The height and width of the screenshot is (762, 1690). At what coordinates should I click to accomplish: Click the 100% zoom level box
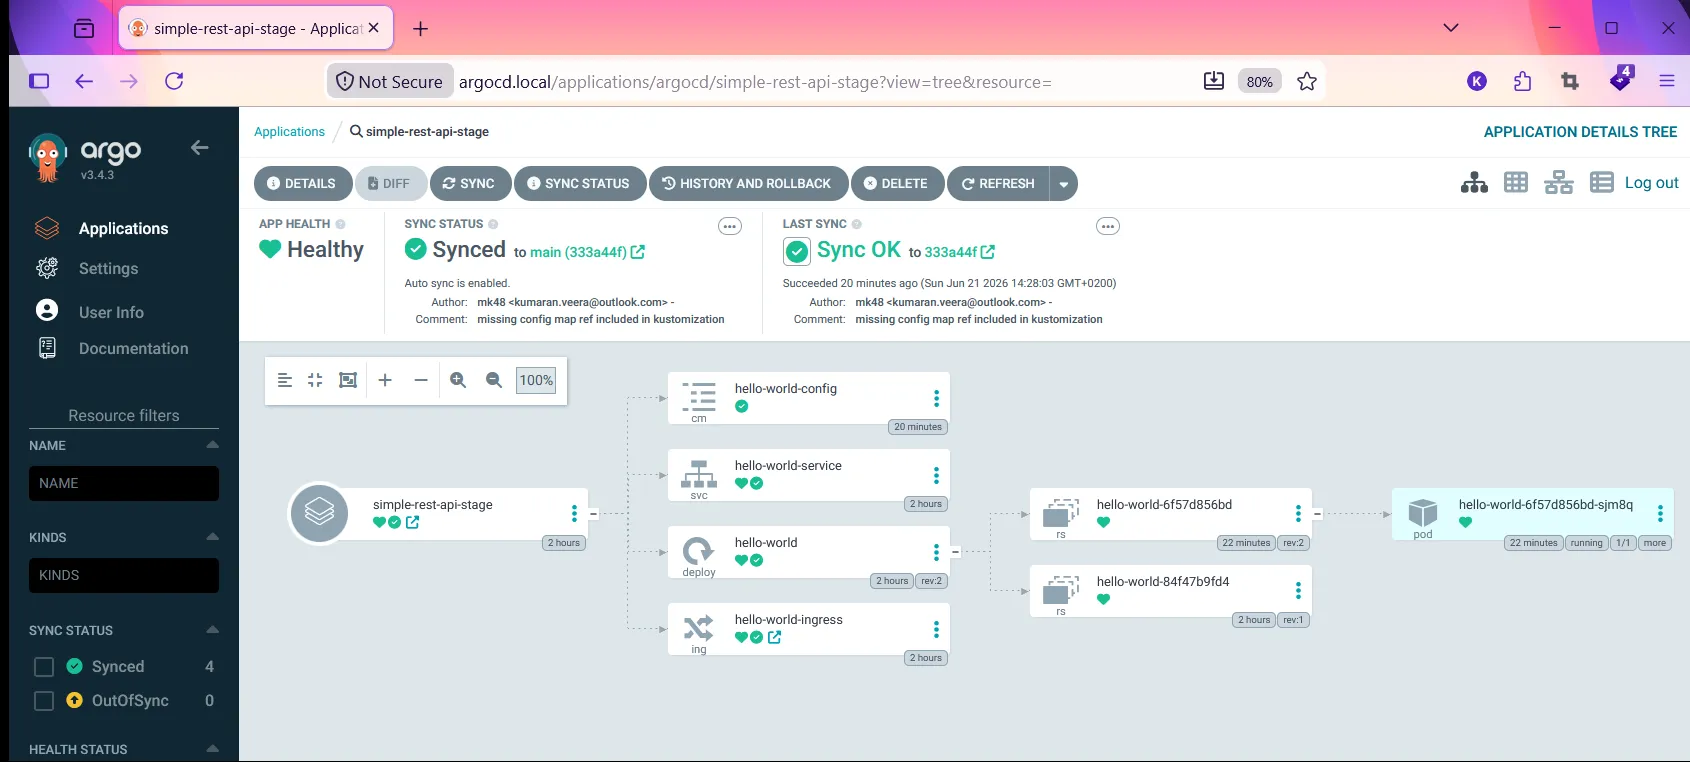tap(536, 380)
